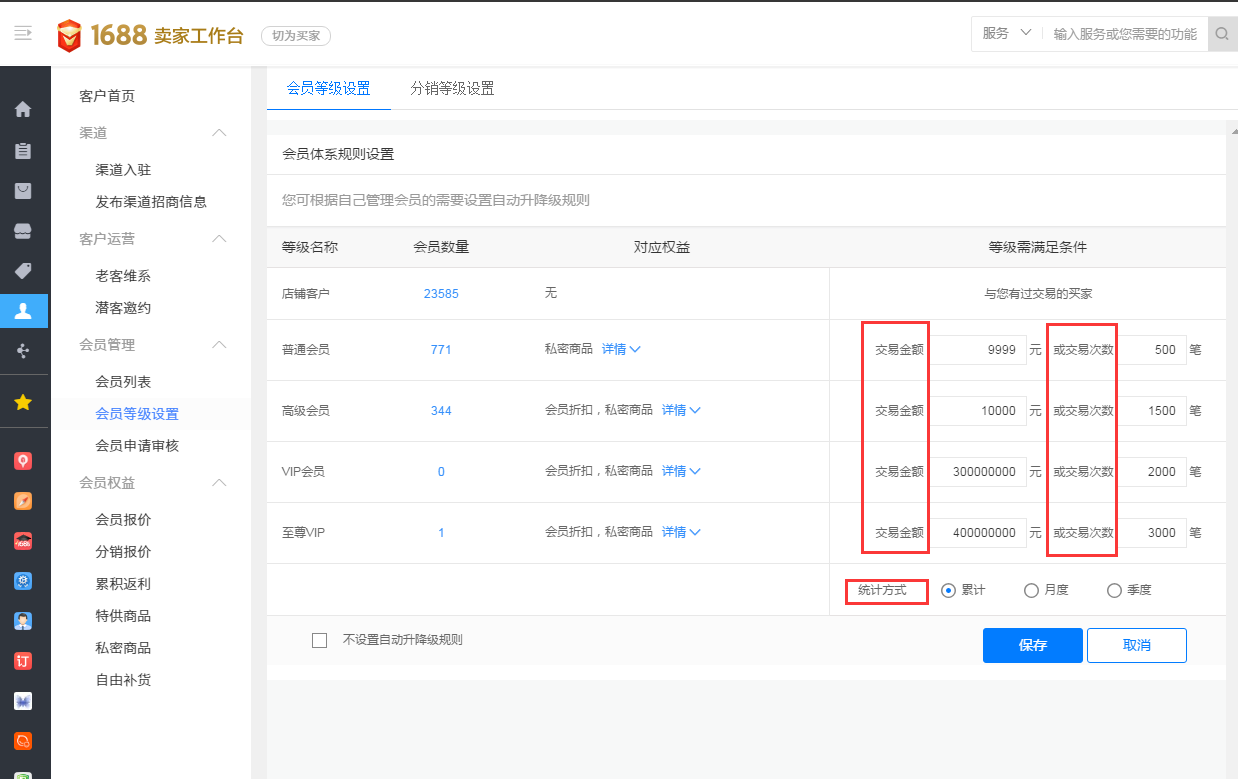
Task: Select the 月度 statistics radio button
Action: [1031, 591]
